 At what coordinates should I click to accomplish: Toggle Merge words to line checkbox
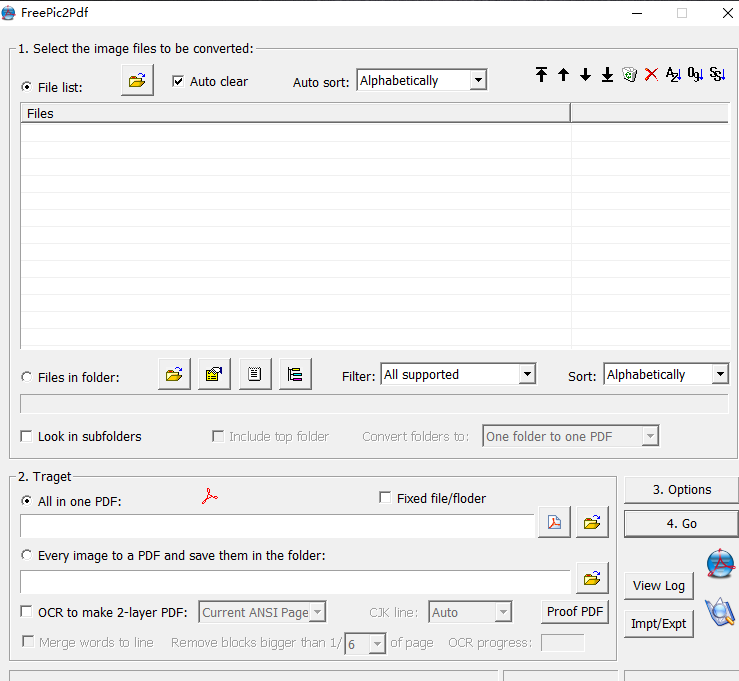[28, 641]
